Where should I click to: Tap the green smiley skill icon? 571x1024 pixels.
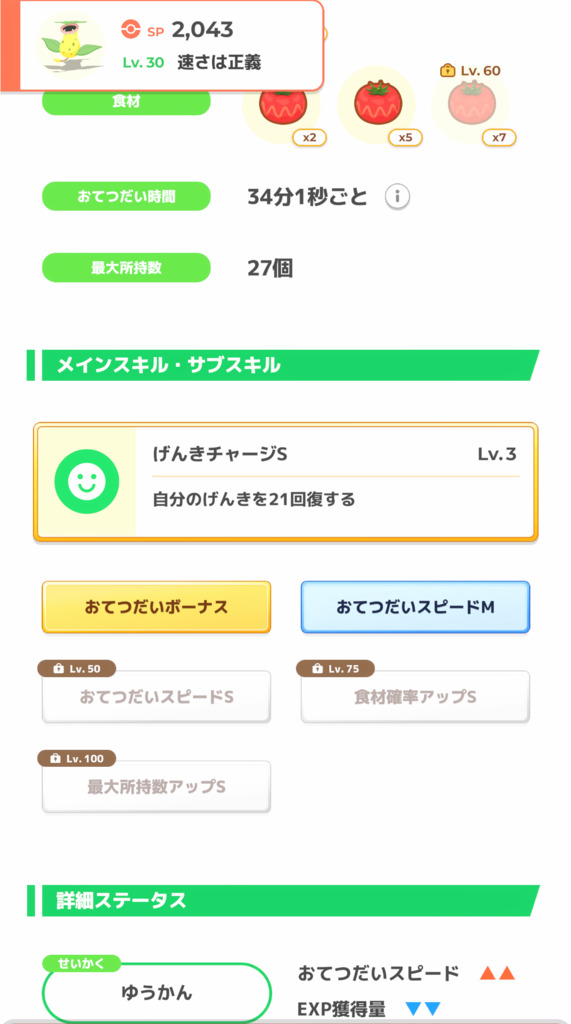coord(87,482)
